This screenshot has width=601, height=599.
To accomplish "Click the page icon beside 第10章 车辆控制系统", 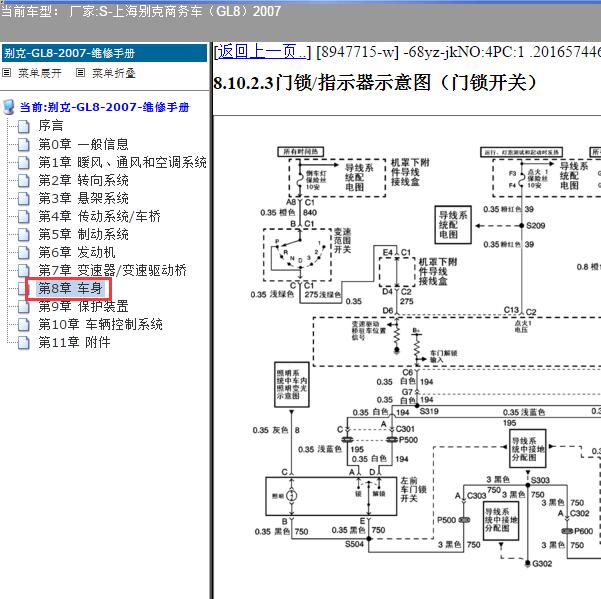I will (24, 325).
